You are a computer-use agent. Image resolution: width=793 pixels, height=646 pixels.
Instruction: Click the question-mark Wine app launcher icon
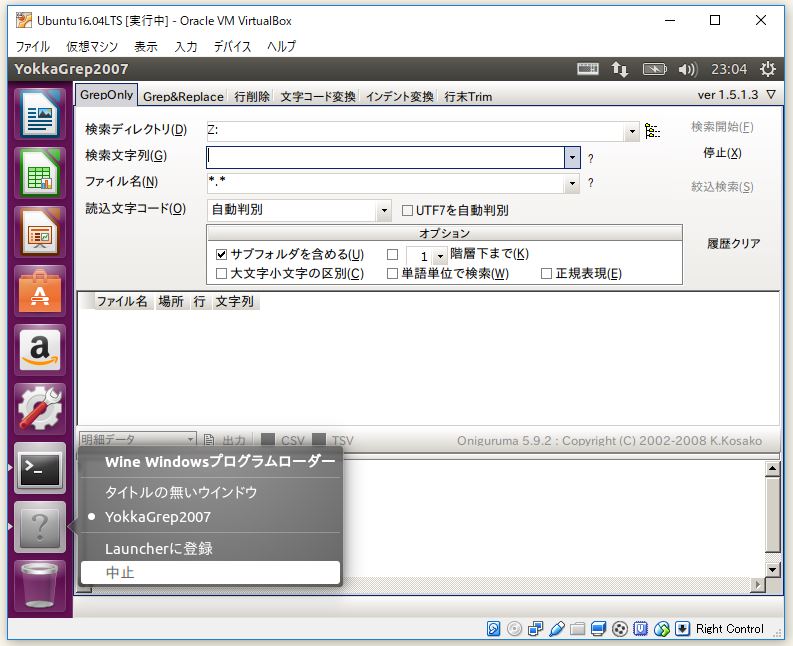40,527
